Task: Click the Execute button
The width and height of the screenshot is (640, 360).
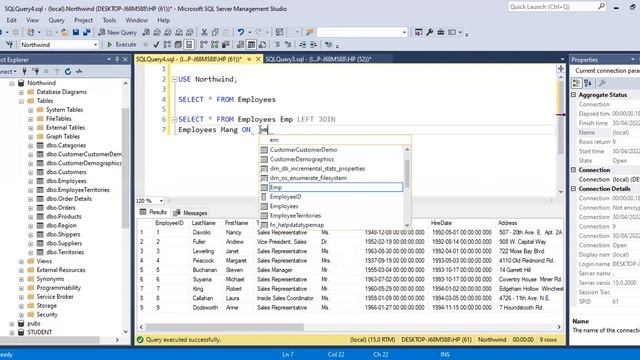Action: [121, 44]
